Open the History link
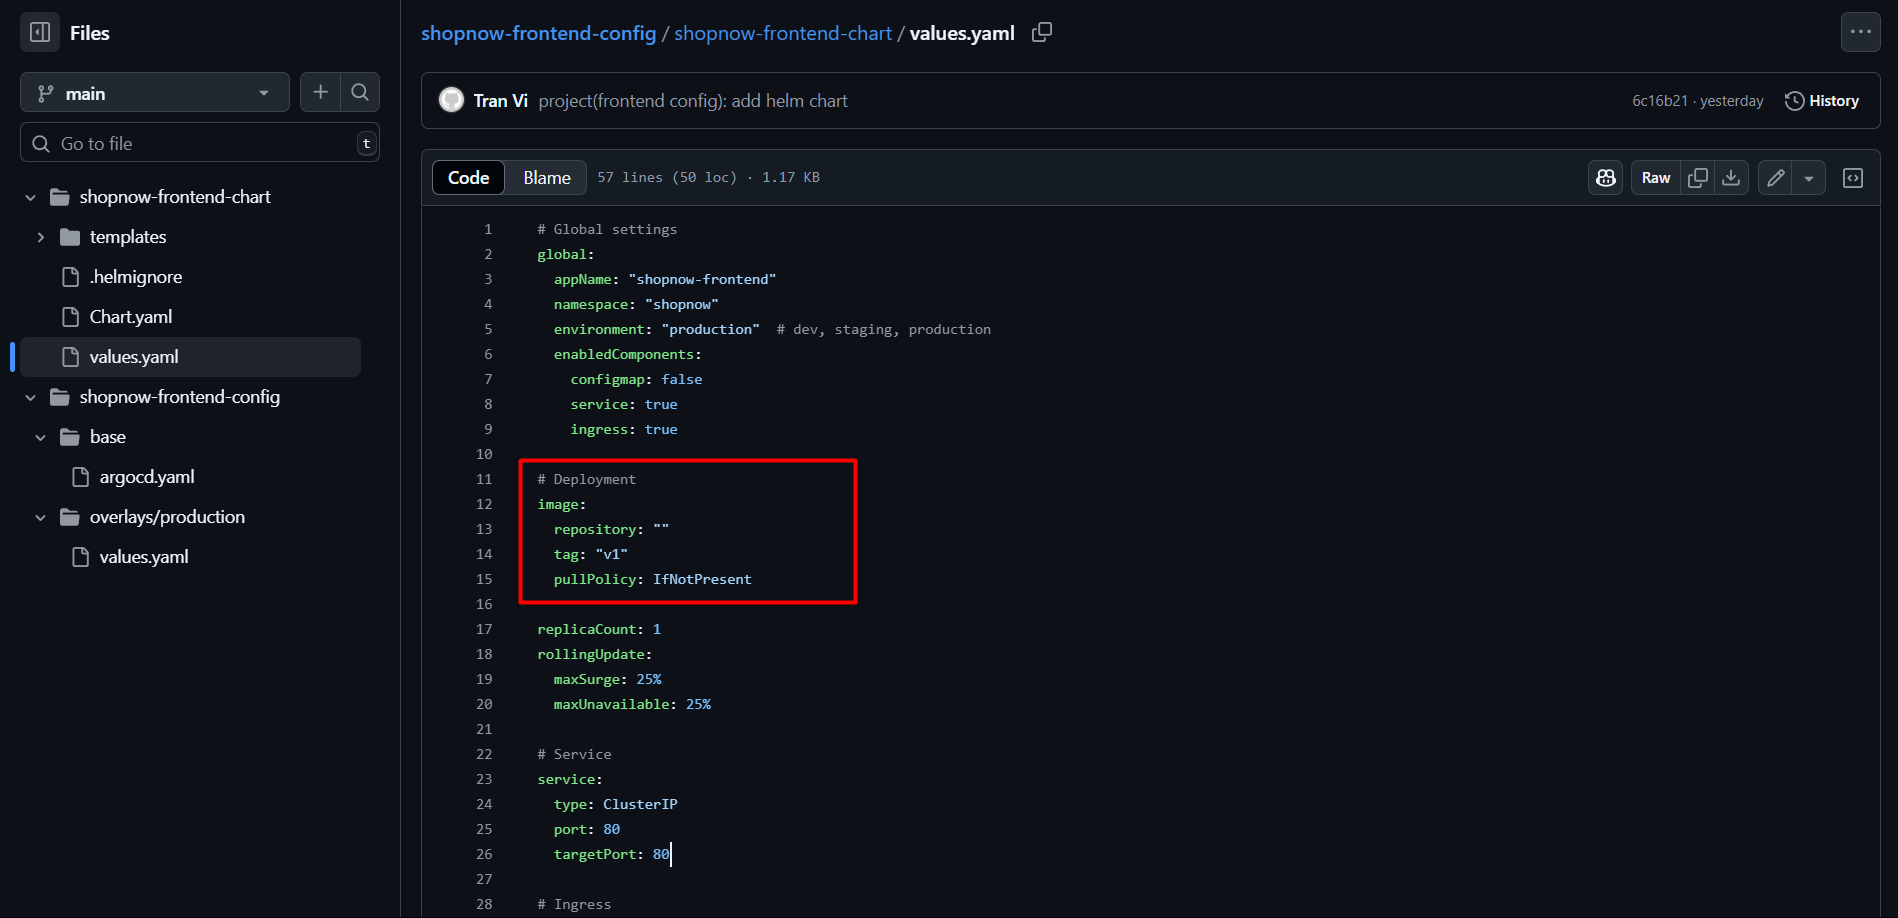1898x918 pixels. [x=1822, y=101]
